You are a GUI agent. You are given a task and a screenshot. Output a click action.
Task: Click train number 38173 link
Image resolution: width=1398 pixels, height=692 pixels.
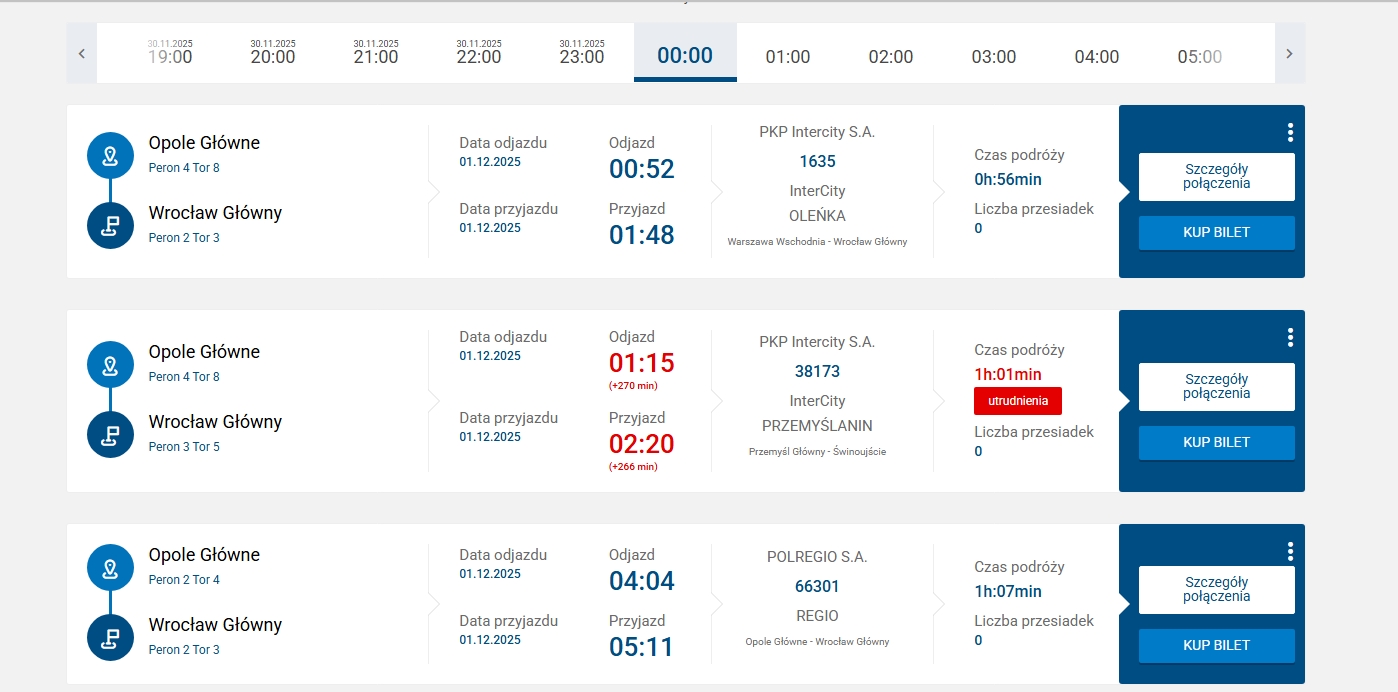pyautogui.click(x=817, y=371)
